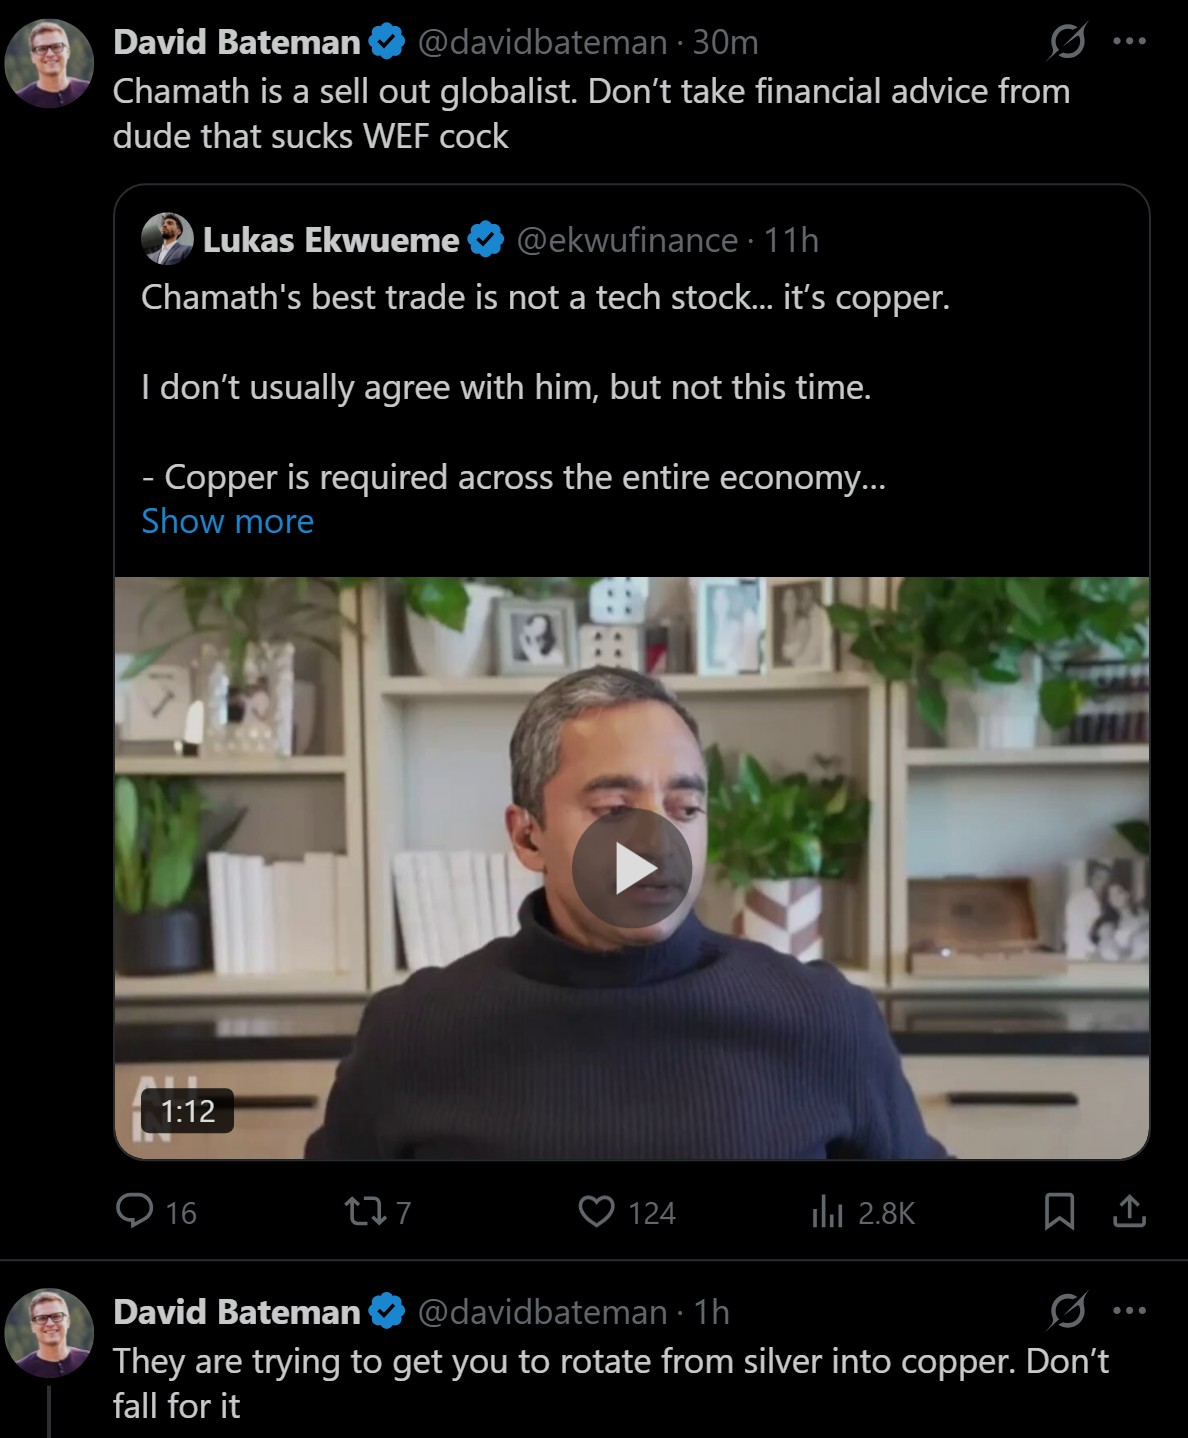Bookmark the first David Bateman tweet
The image size is (1188, 1438).
1059,1211
